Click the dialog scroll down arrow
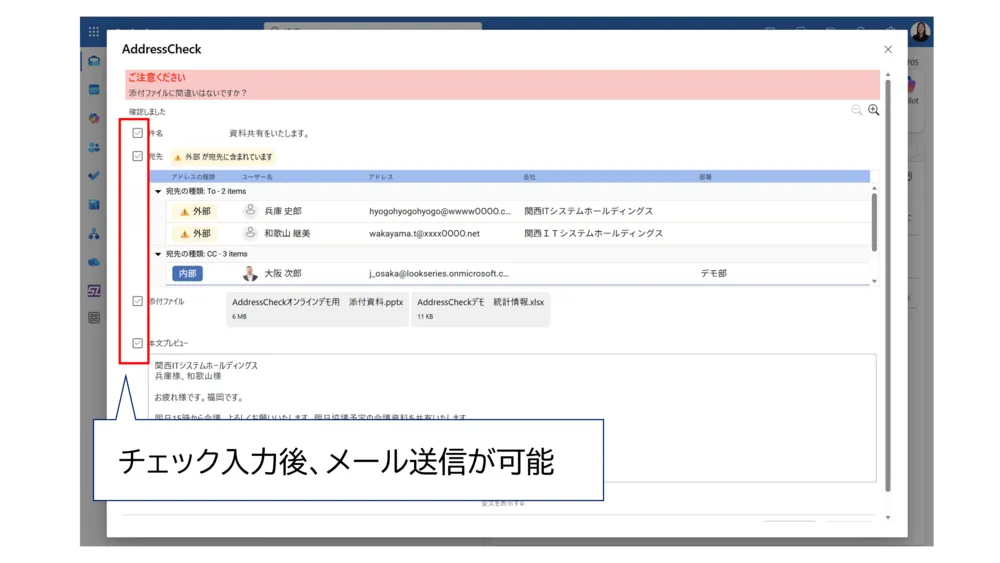Viewport: 1000px width, 563px height. click(888, 517)
